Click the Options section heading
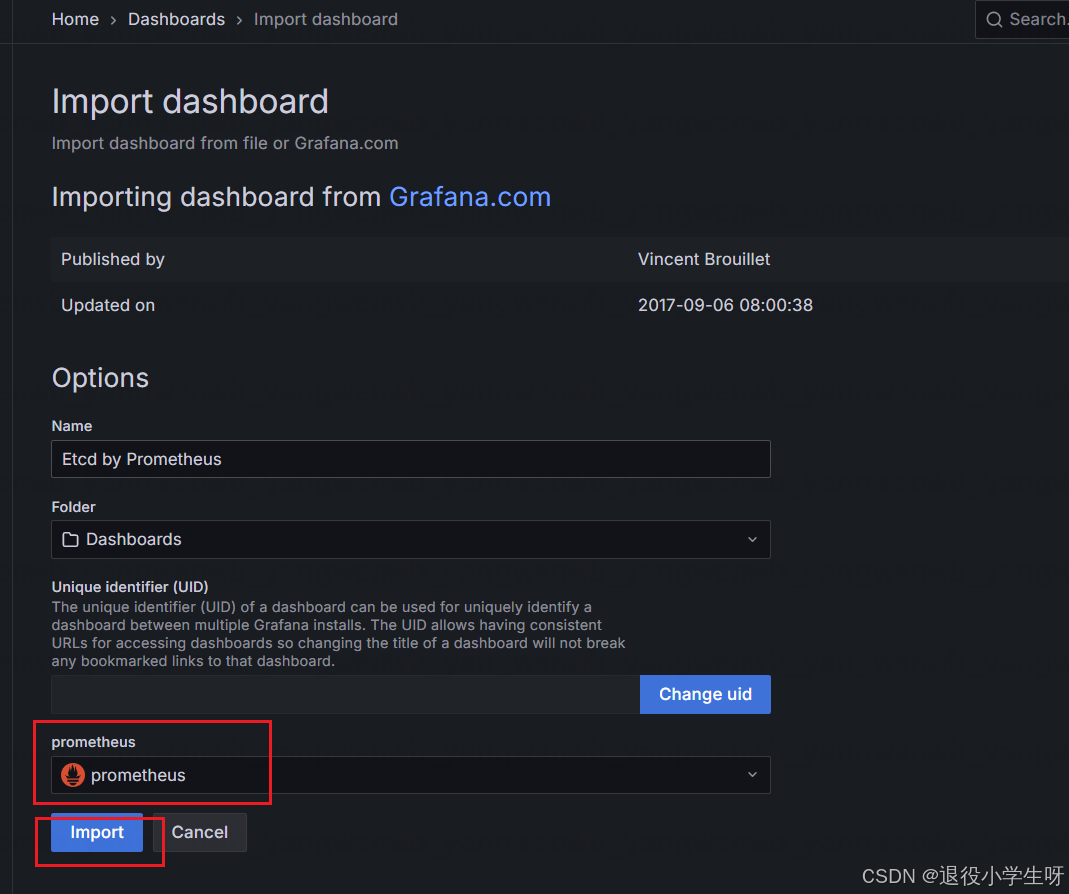 click(100, 378)
